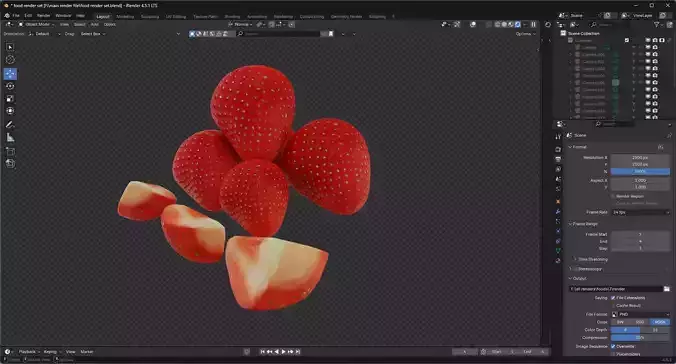Toggle the top collection exclude checkbox
Screen dimensions: 676x364
pos(627,40)
